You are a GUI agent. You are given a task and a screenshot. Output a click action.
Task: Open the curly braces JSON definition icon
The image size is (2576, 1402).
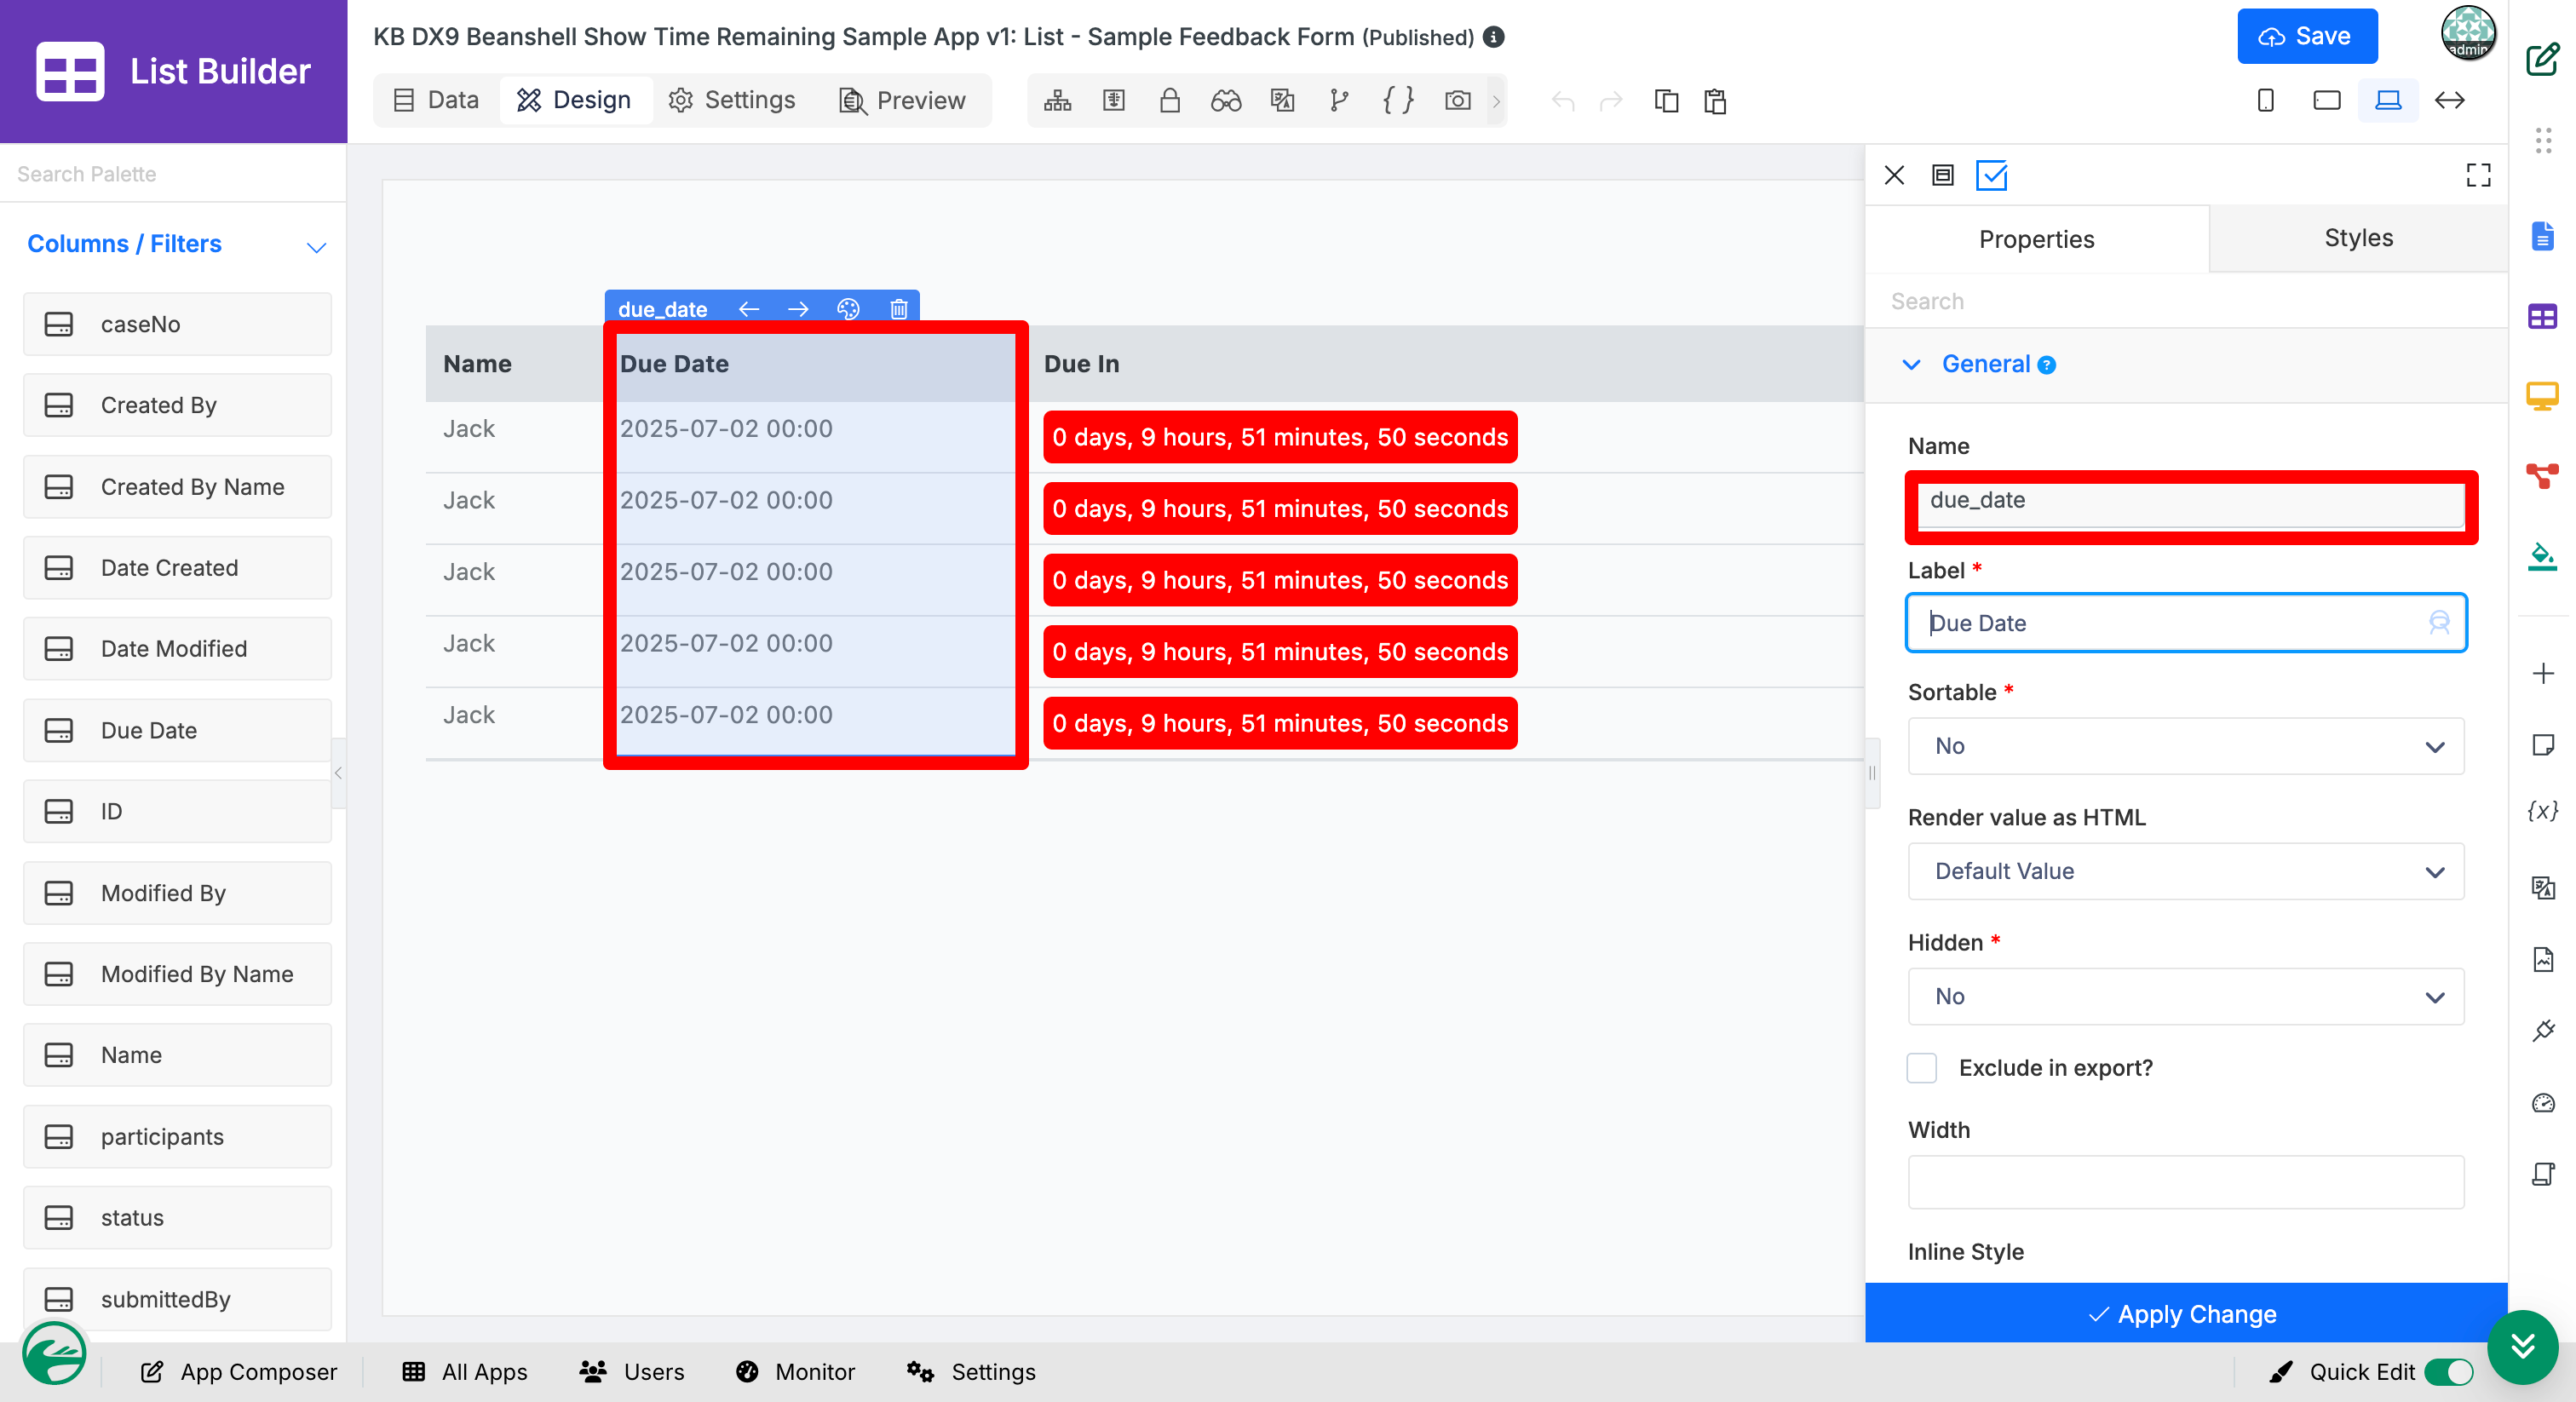point(1397,100)
